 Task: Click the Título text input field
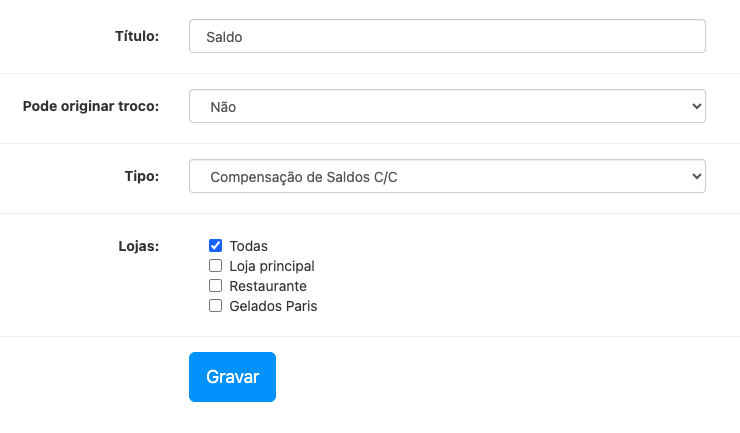(447, 37)
